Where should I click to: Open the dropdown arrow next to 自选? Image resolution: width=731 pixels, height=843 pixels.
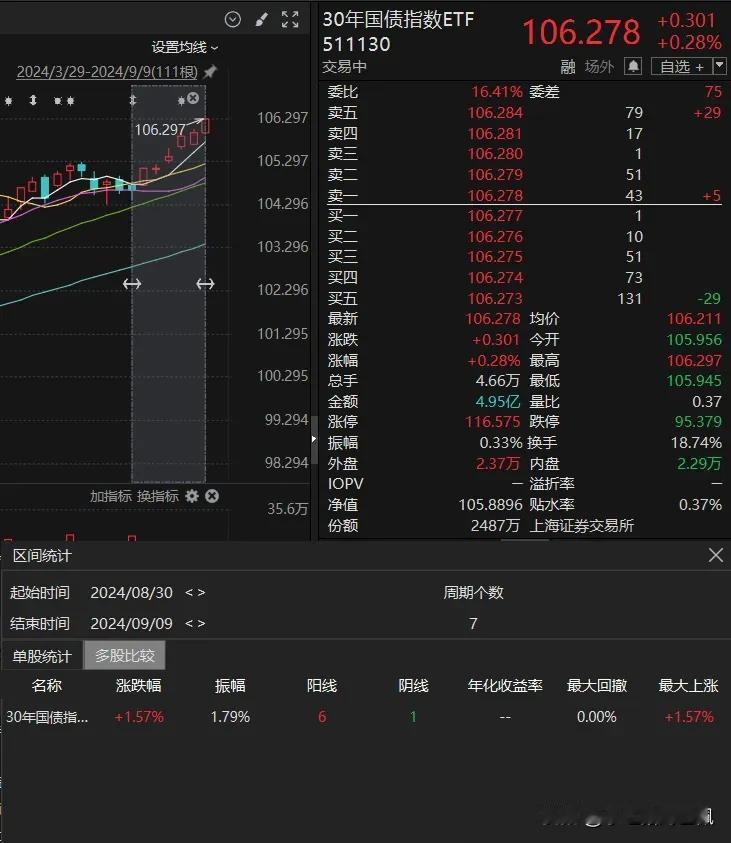coord(719,66)
